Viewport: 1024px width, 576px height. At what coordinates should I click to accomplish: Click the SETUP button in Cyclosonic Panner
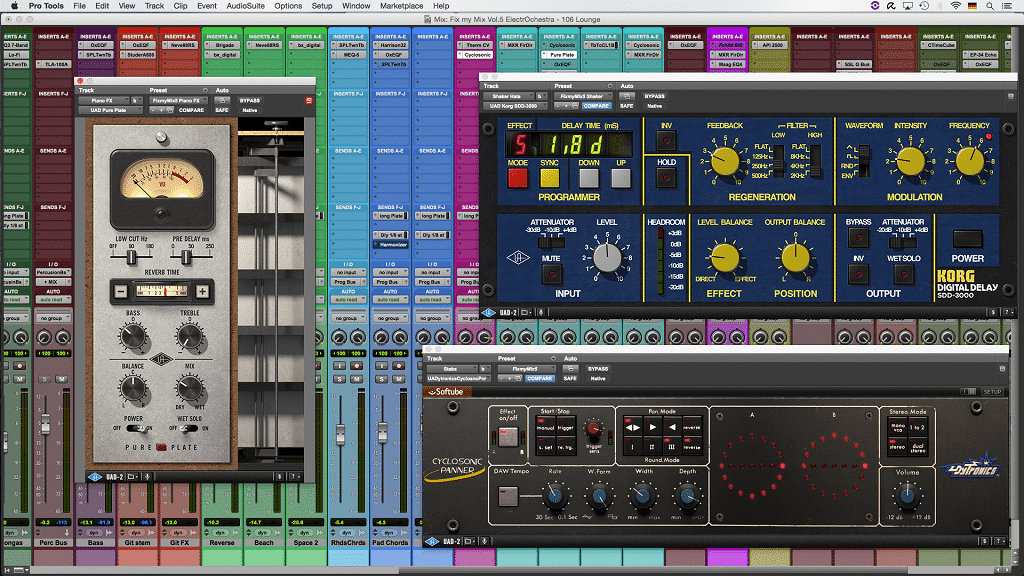(x=992, y=392)
